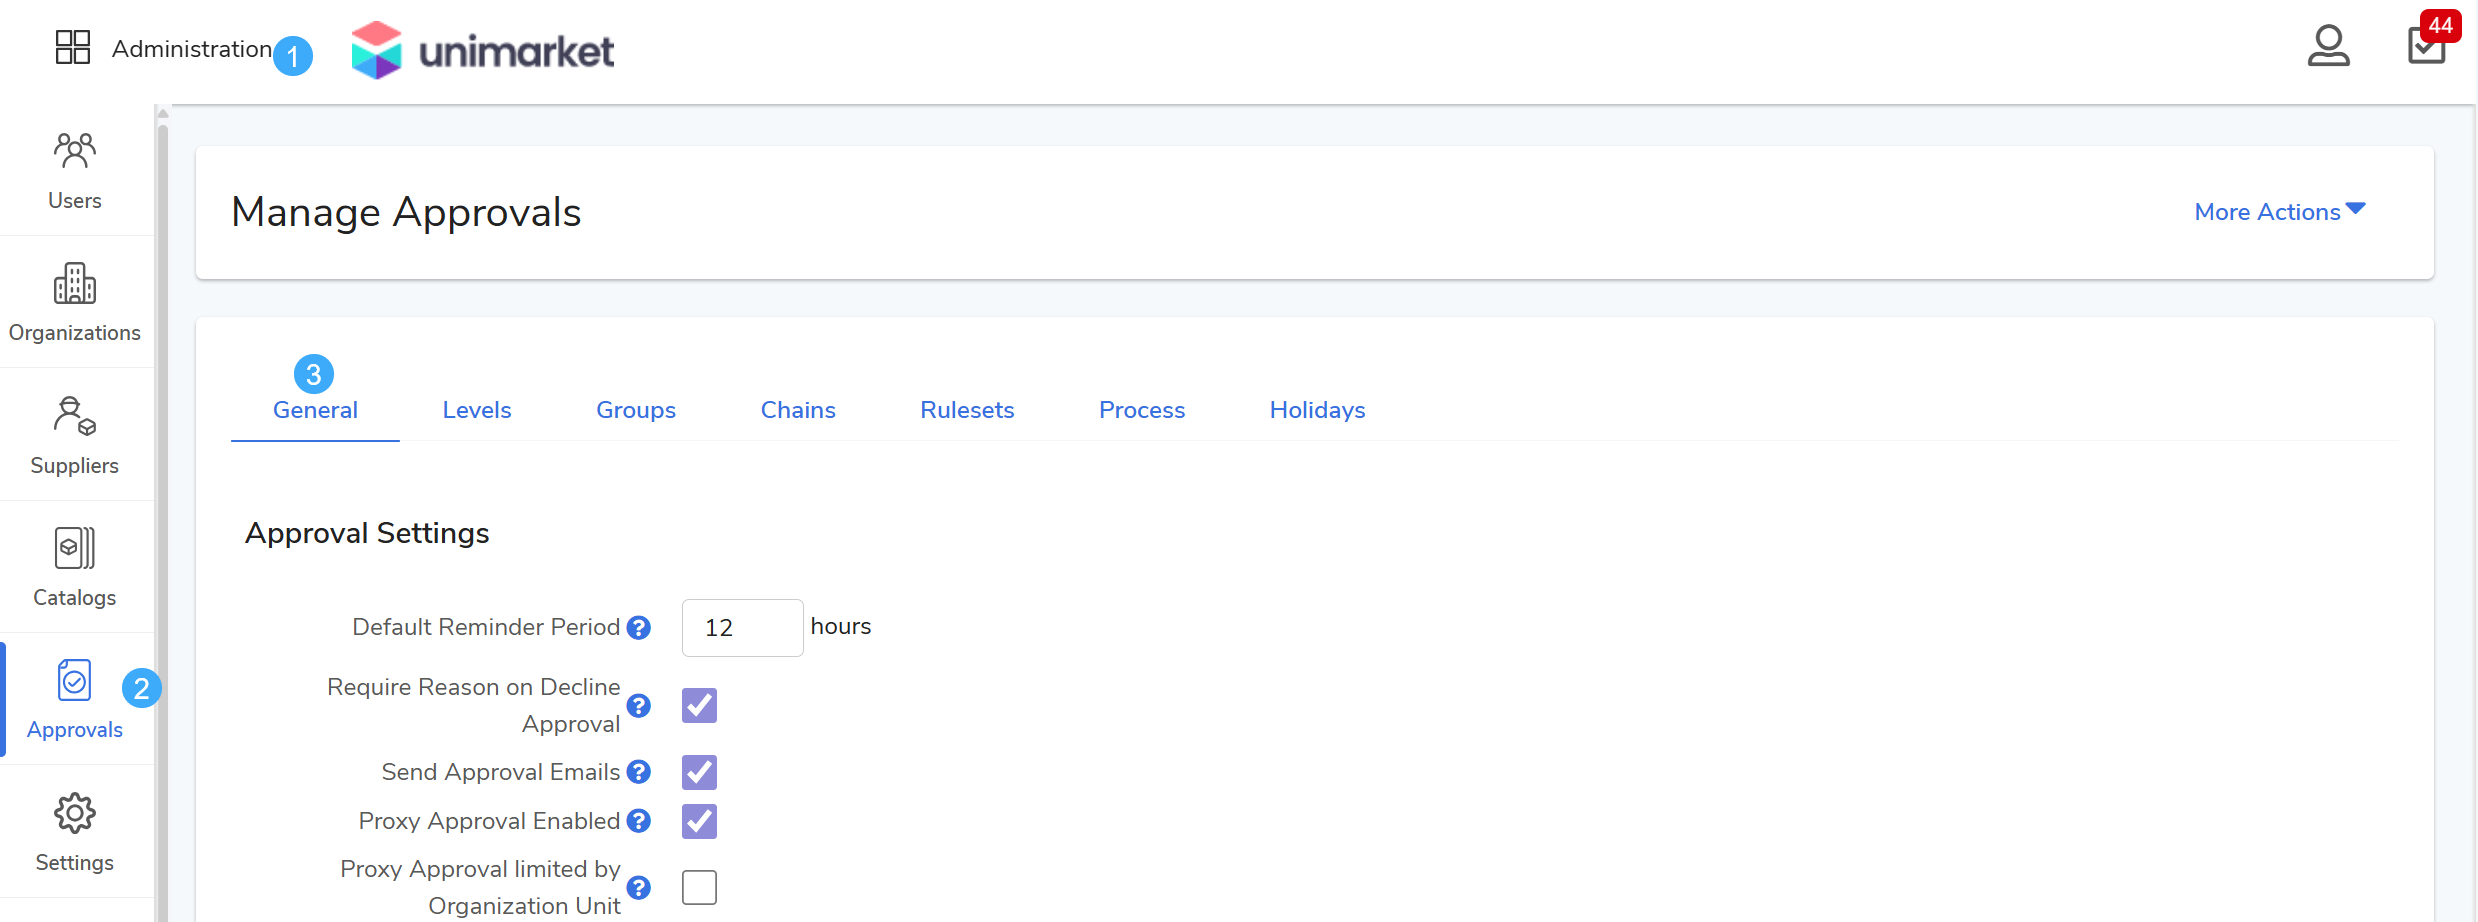Enable Proxy Approval limited by Organization Unit

coord(699,888)
